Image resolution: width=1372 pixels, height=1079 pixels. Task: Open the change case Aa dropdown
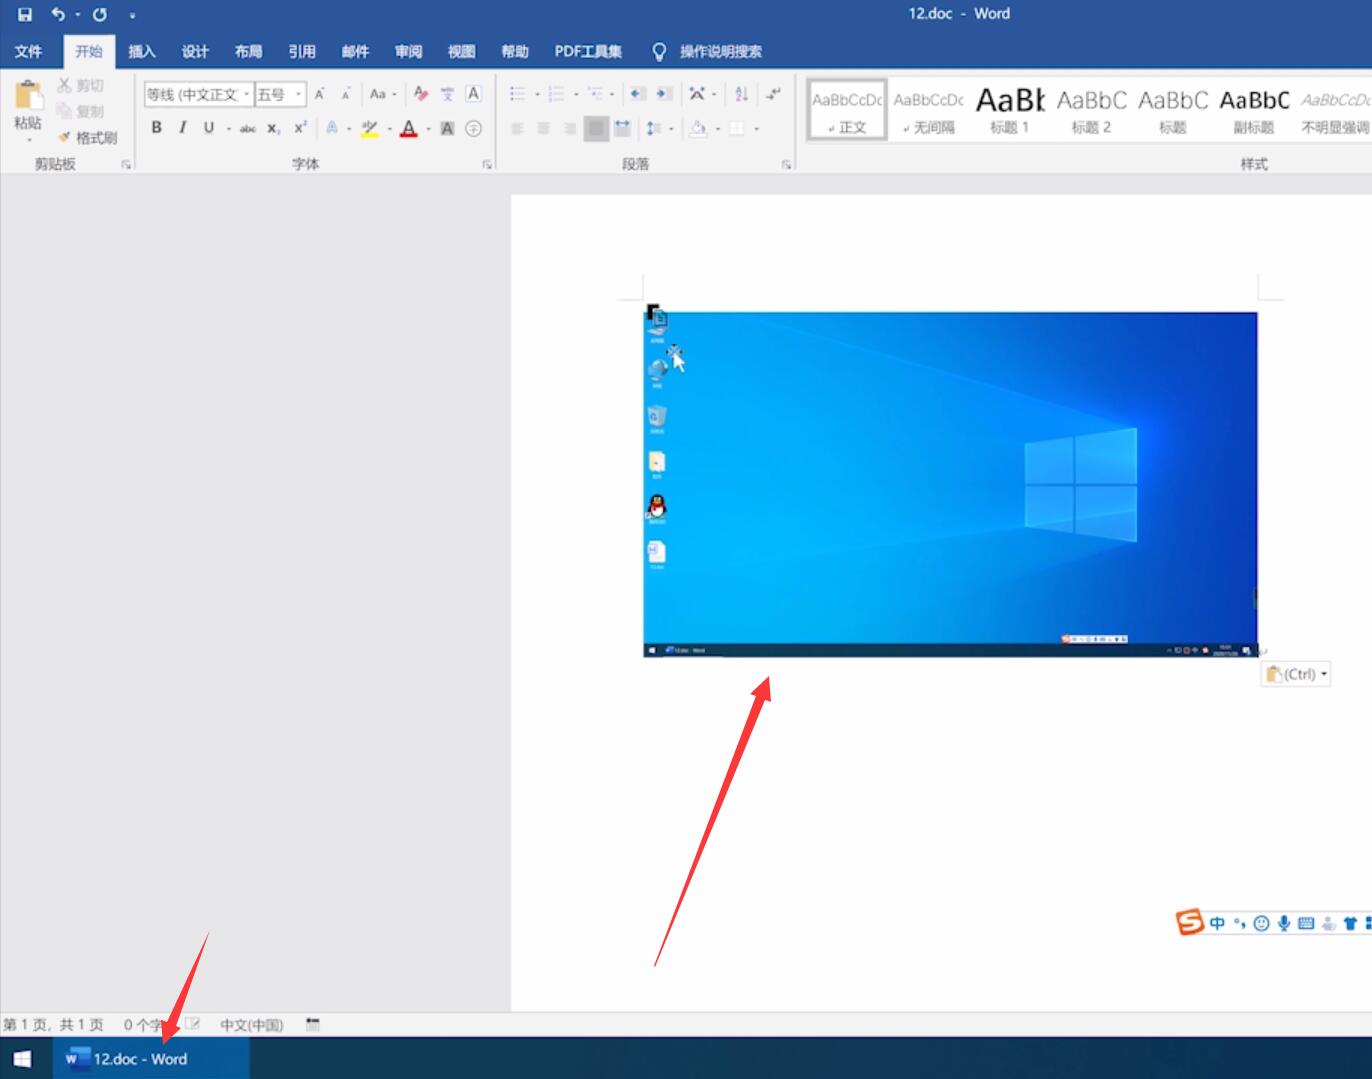[382, 94]
